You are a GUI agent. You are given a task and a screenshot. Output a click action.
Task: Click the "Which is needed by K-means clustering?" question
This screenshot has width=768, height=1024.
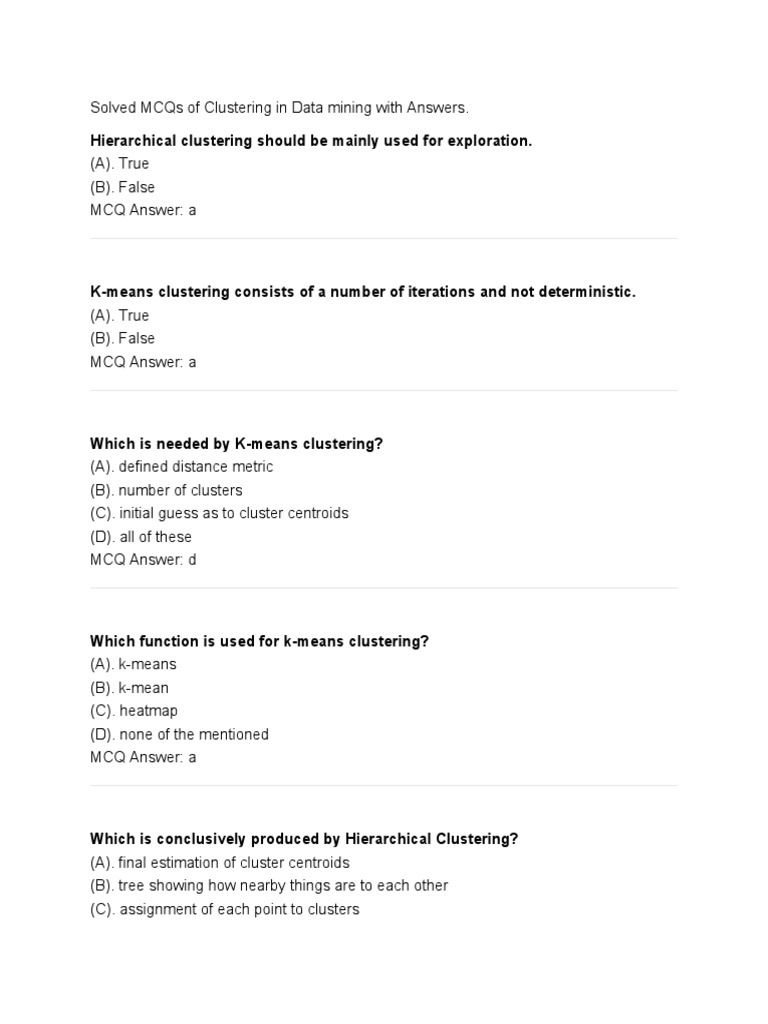(237, 444)
